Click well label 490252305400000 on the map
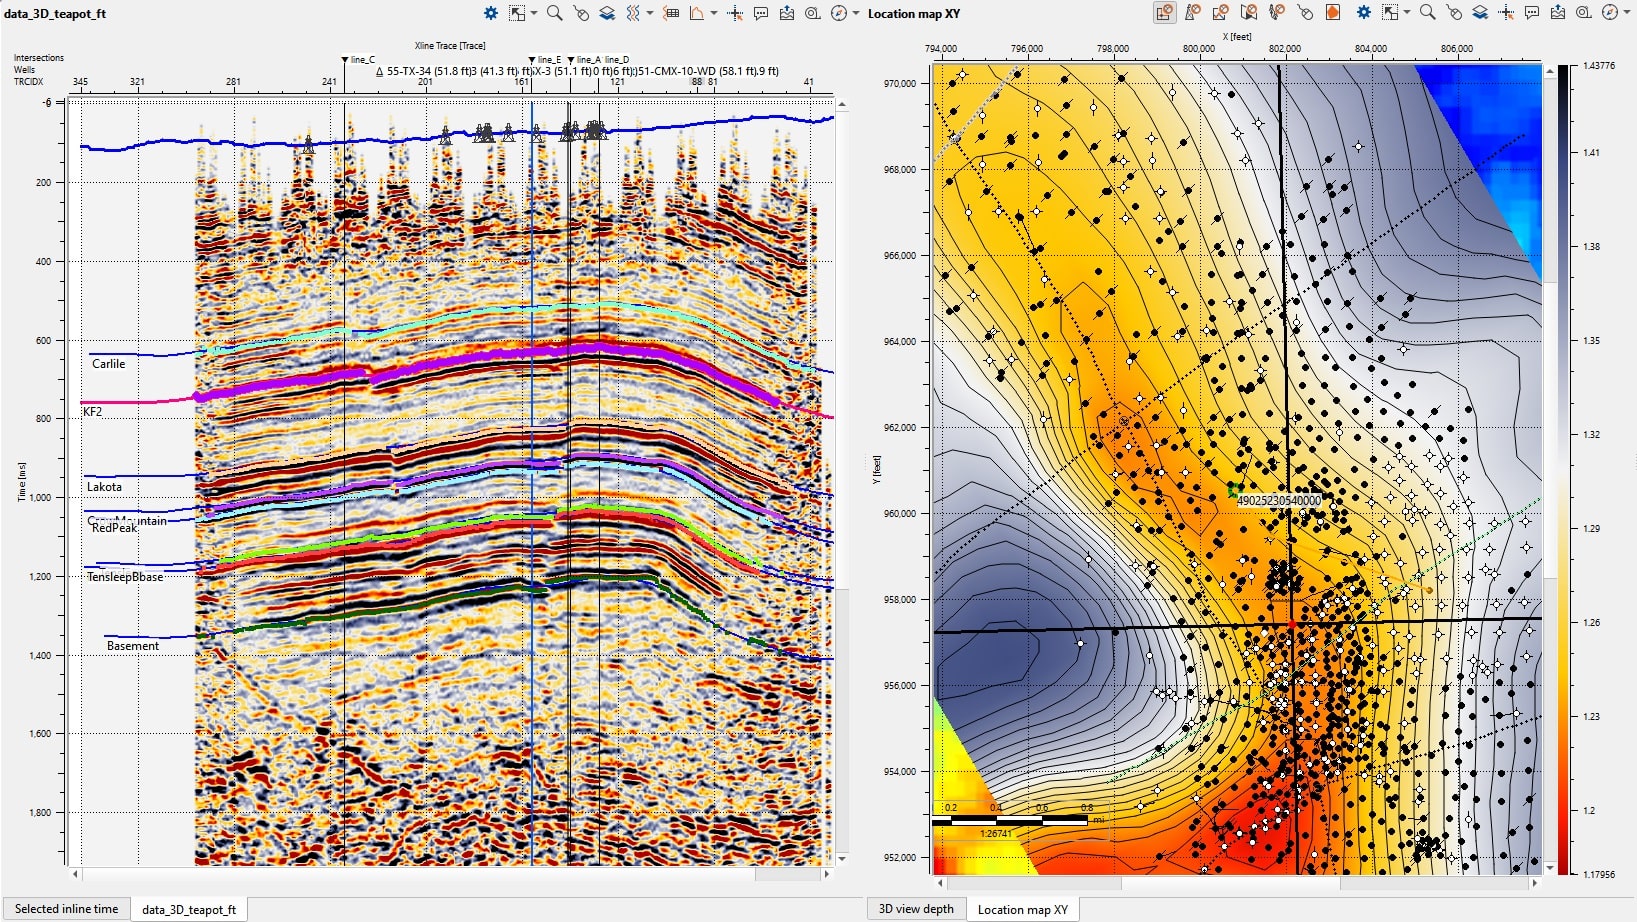 click(1279, 500)
